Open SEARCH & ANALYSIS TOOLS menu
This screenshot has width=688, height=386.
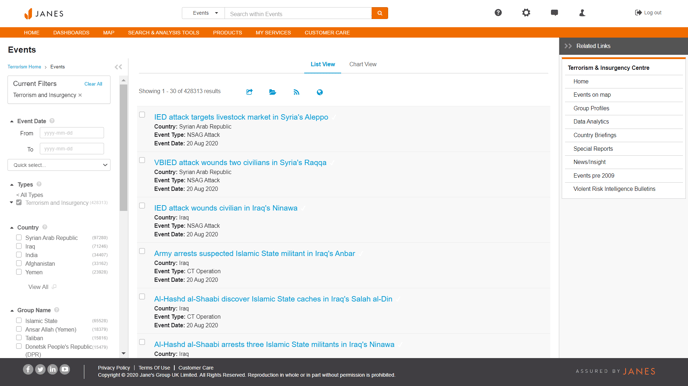click(x=164, y=32)
